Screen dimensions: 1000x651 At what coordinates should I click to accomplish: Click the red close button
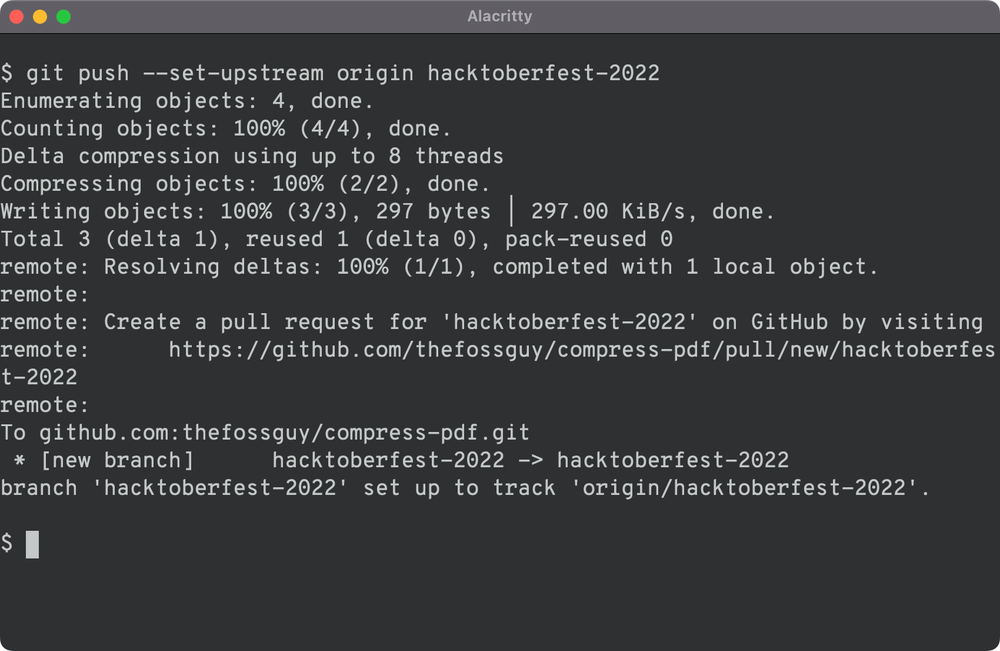pyautogui.click(x=17, y=16)
